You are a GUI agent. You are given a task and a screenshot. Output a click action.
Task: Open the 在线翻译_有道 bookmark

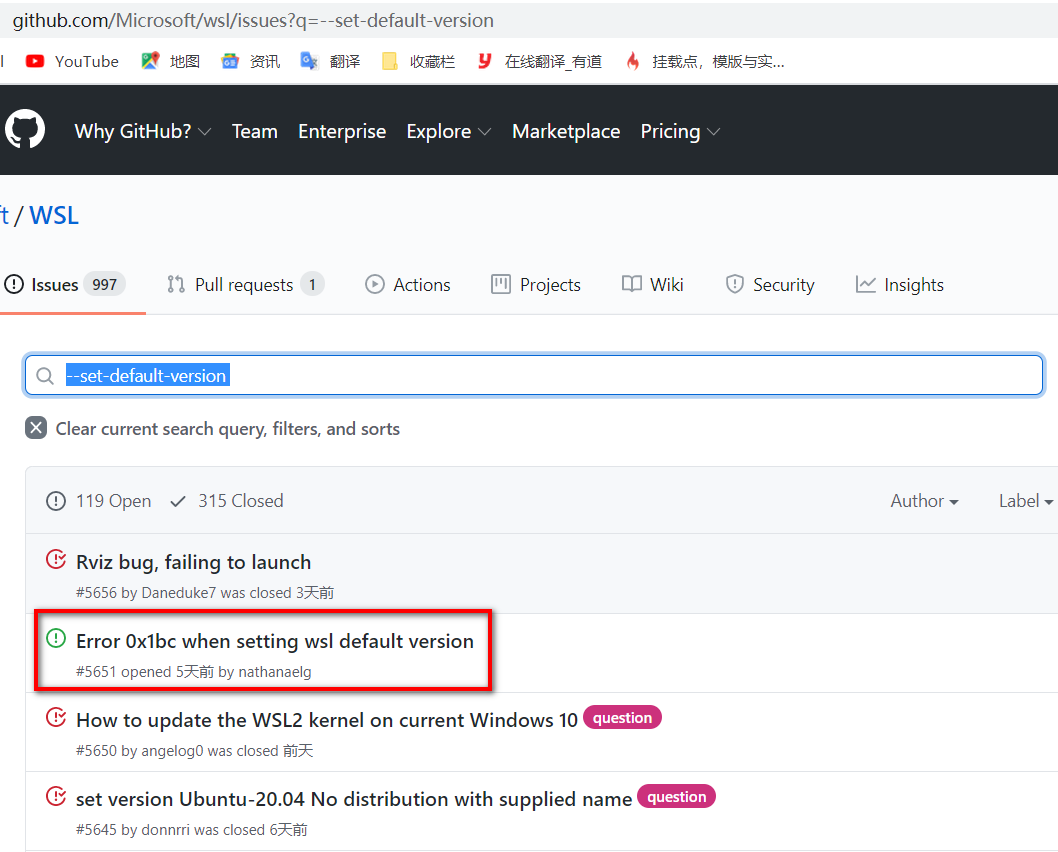(x=539, y=61)
